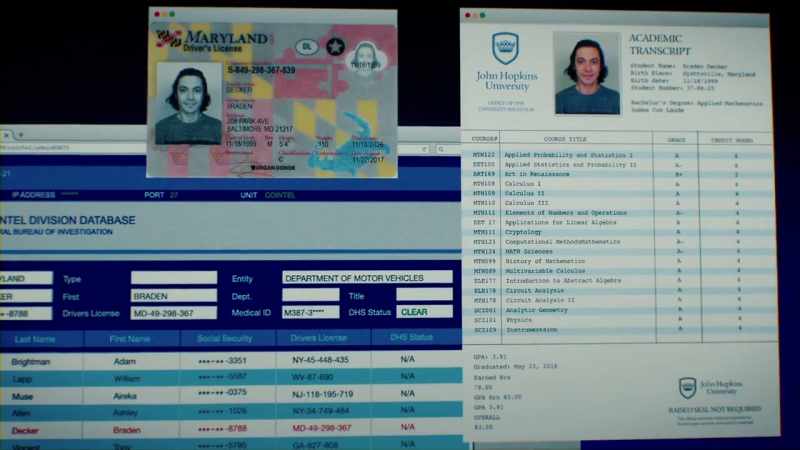Select first name Adam in results table
Screen dimensions: 800x450
coord(124,361)
